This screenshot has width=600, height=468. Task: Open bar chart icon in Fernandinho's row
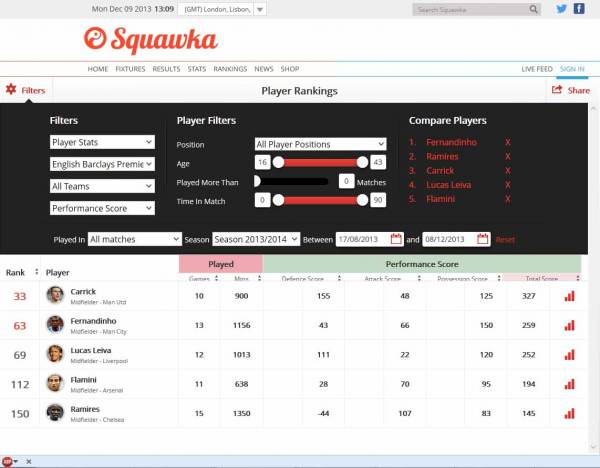pos(570,325)
